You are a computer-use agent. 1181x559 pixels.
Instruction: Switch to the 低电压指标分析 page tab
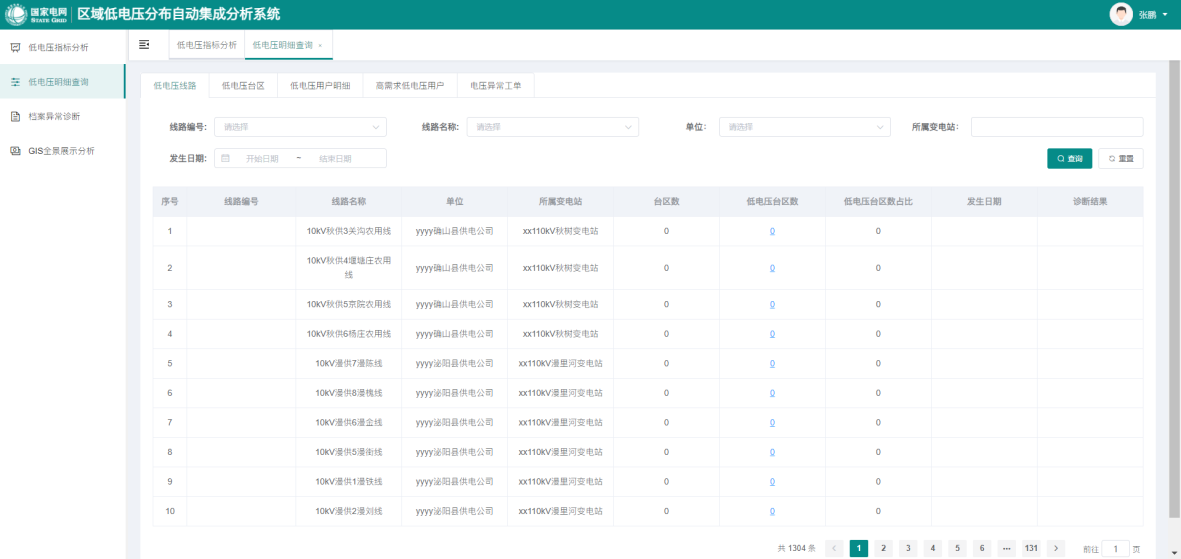click(206, 45)
